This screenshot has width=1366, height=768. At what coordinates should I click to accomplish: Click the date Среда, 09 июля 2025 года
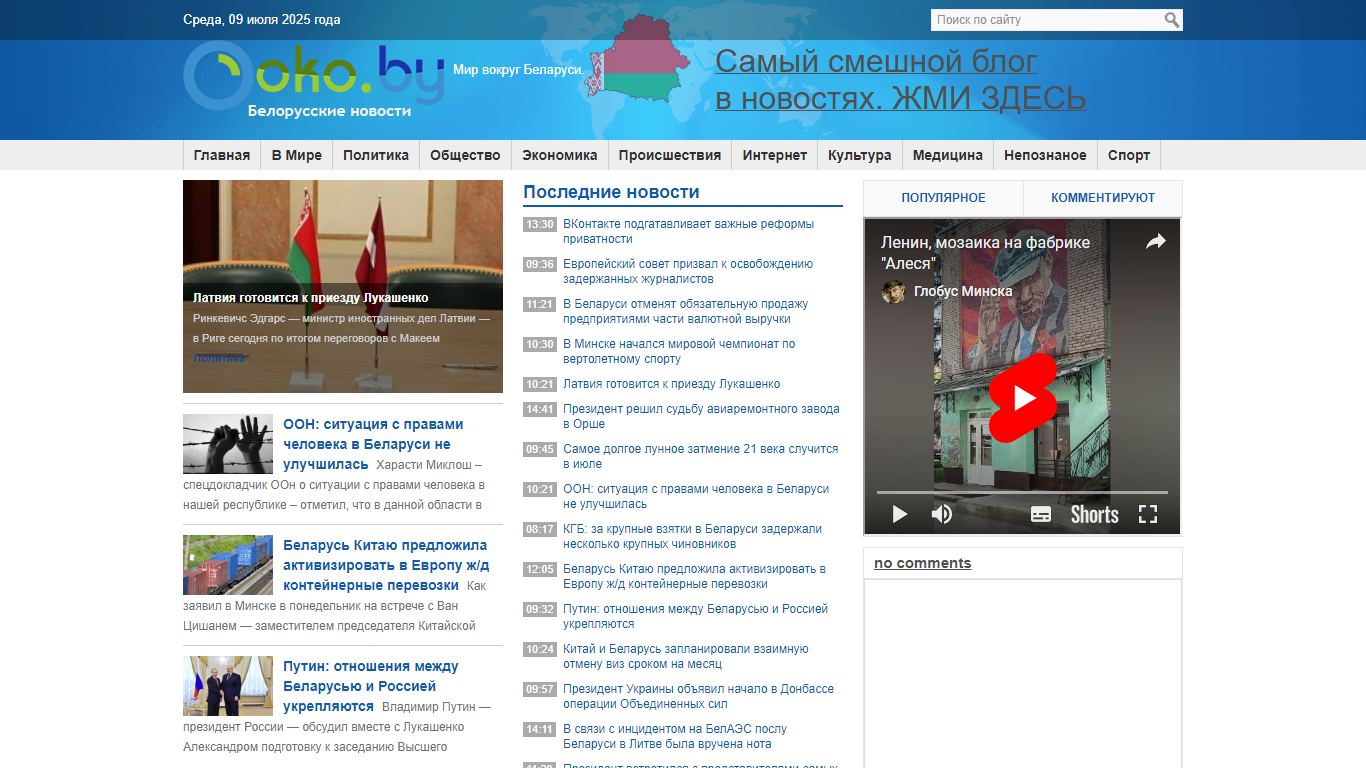[262, 20]
